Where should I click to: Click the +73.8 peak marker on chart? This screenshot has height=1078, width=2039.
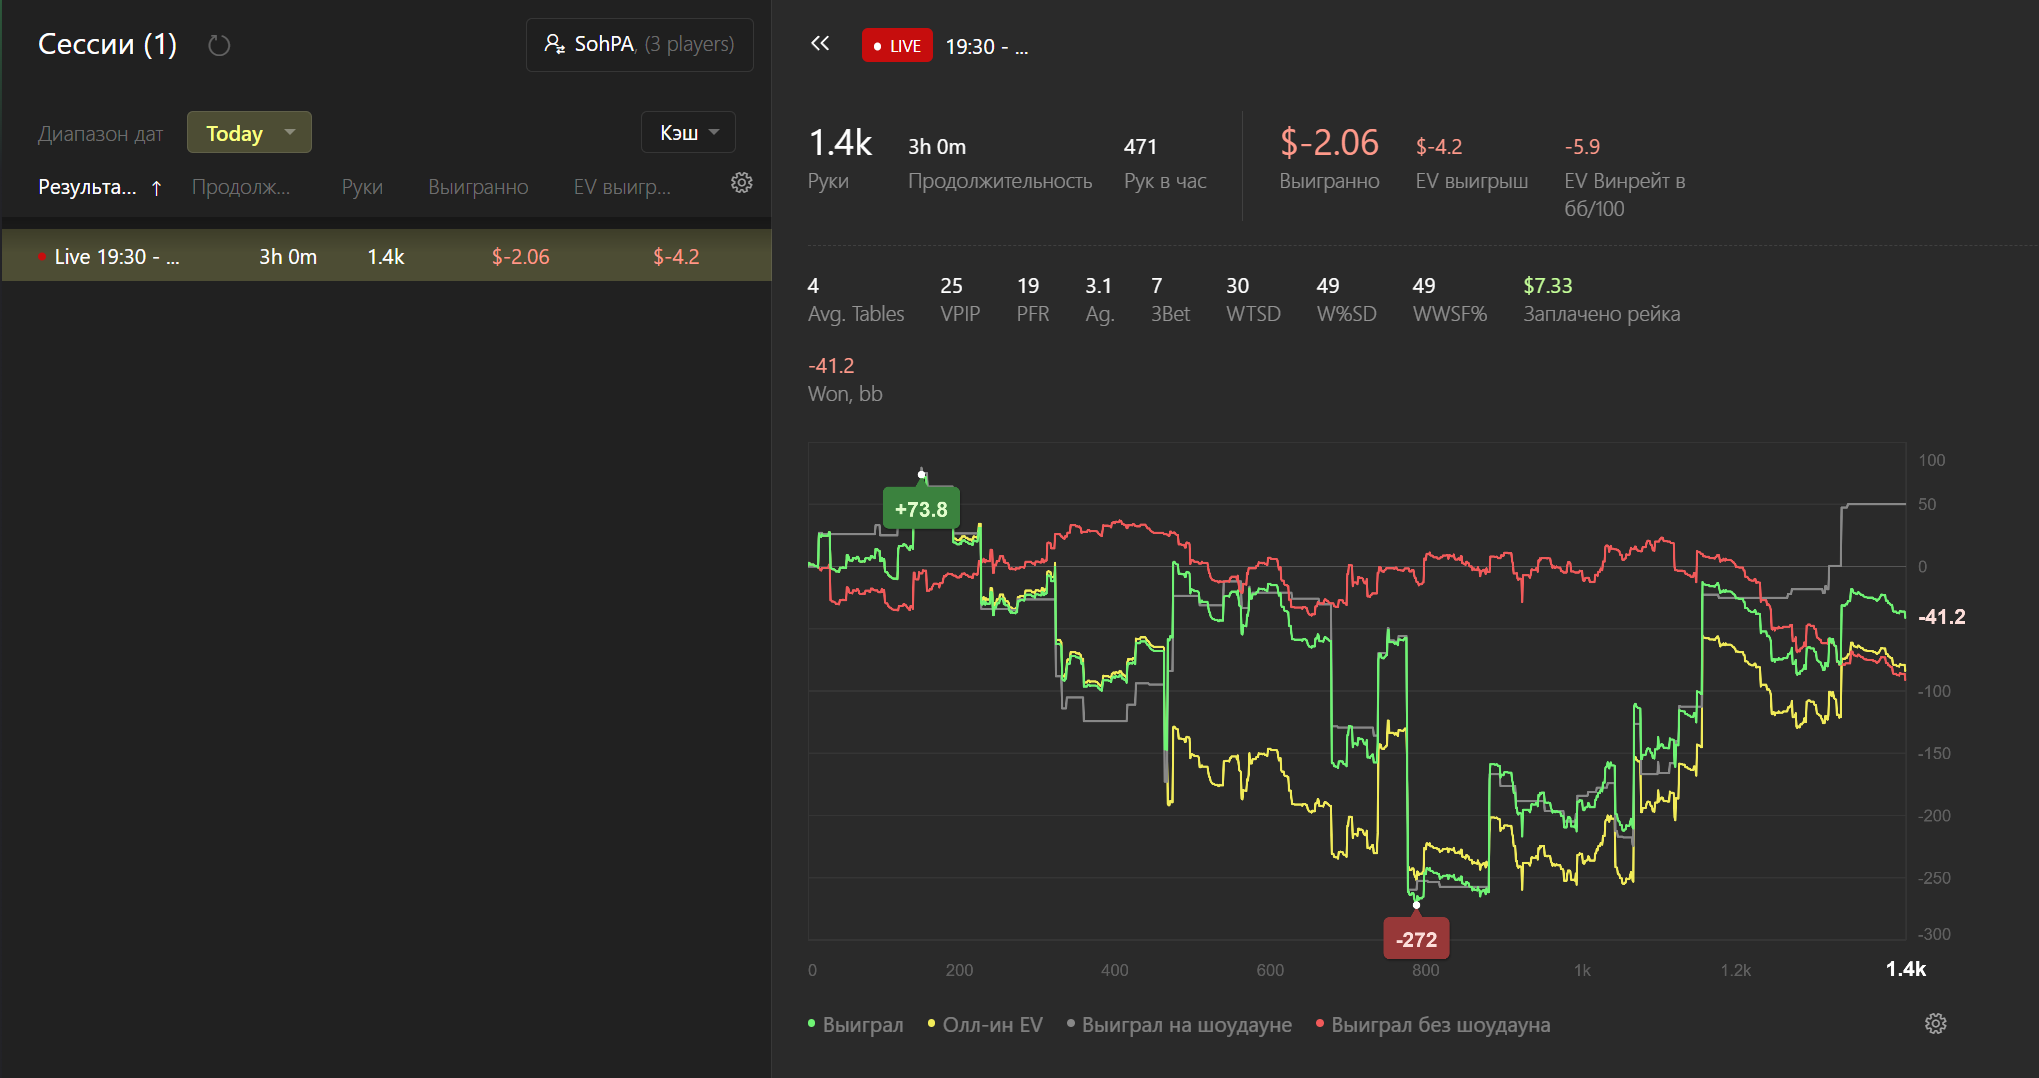click(921, 509)
